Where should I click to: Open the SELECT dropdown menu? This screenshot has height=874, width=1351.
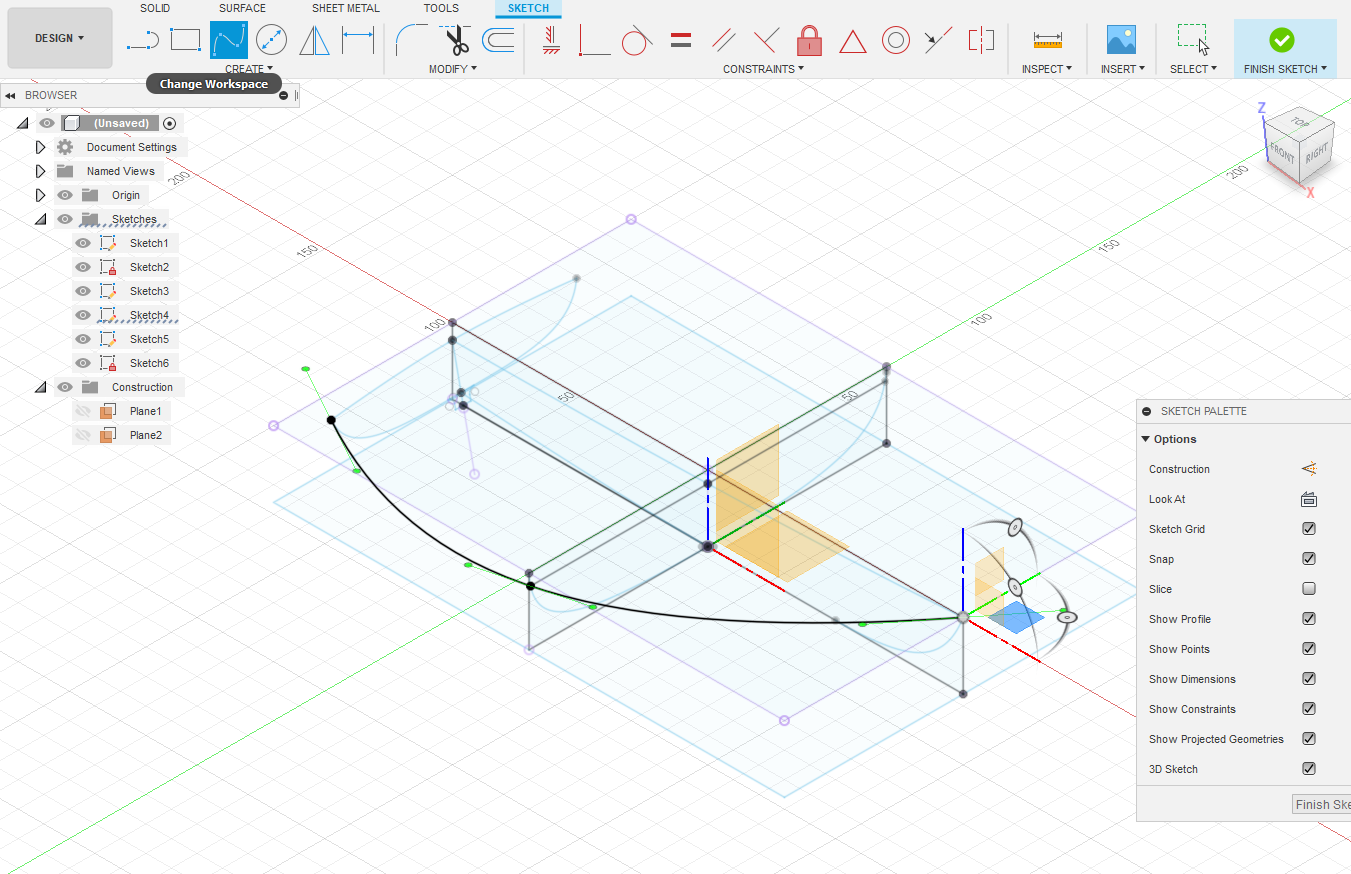coord(1194,69)
